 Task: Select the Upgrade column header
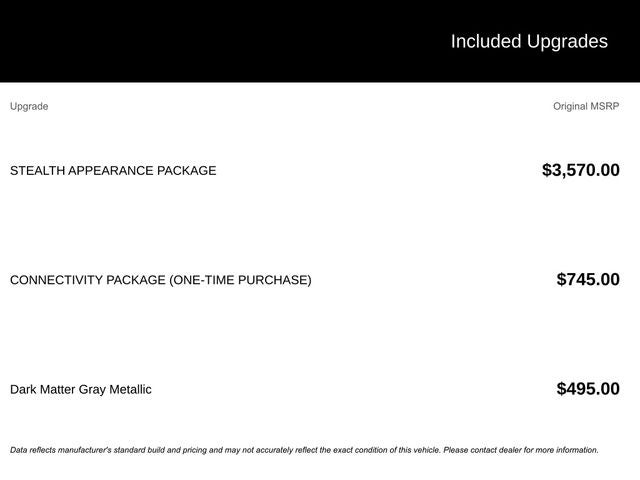pyautogui.click(x=29, y=106)
